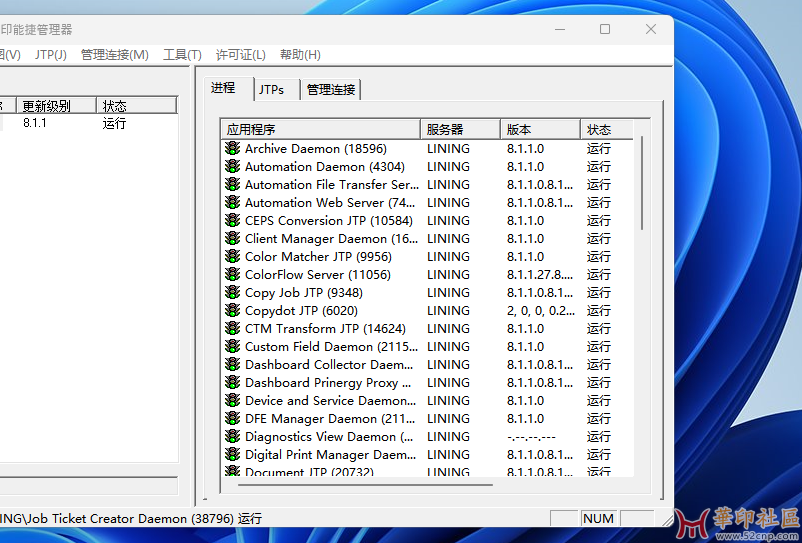Image resolution: width=802 pixels, height=543 pixels.
Task: Click LINING server cell for Archive Daemon
Action: (449, 149)
